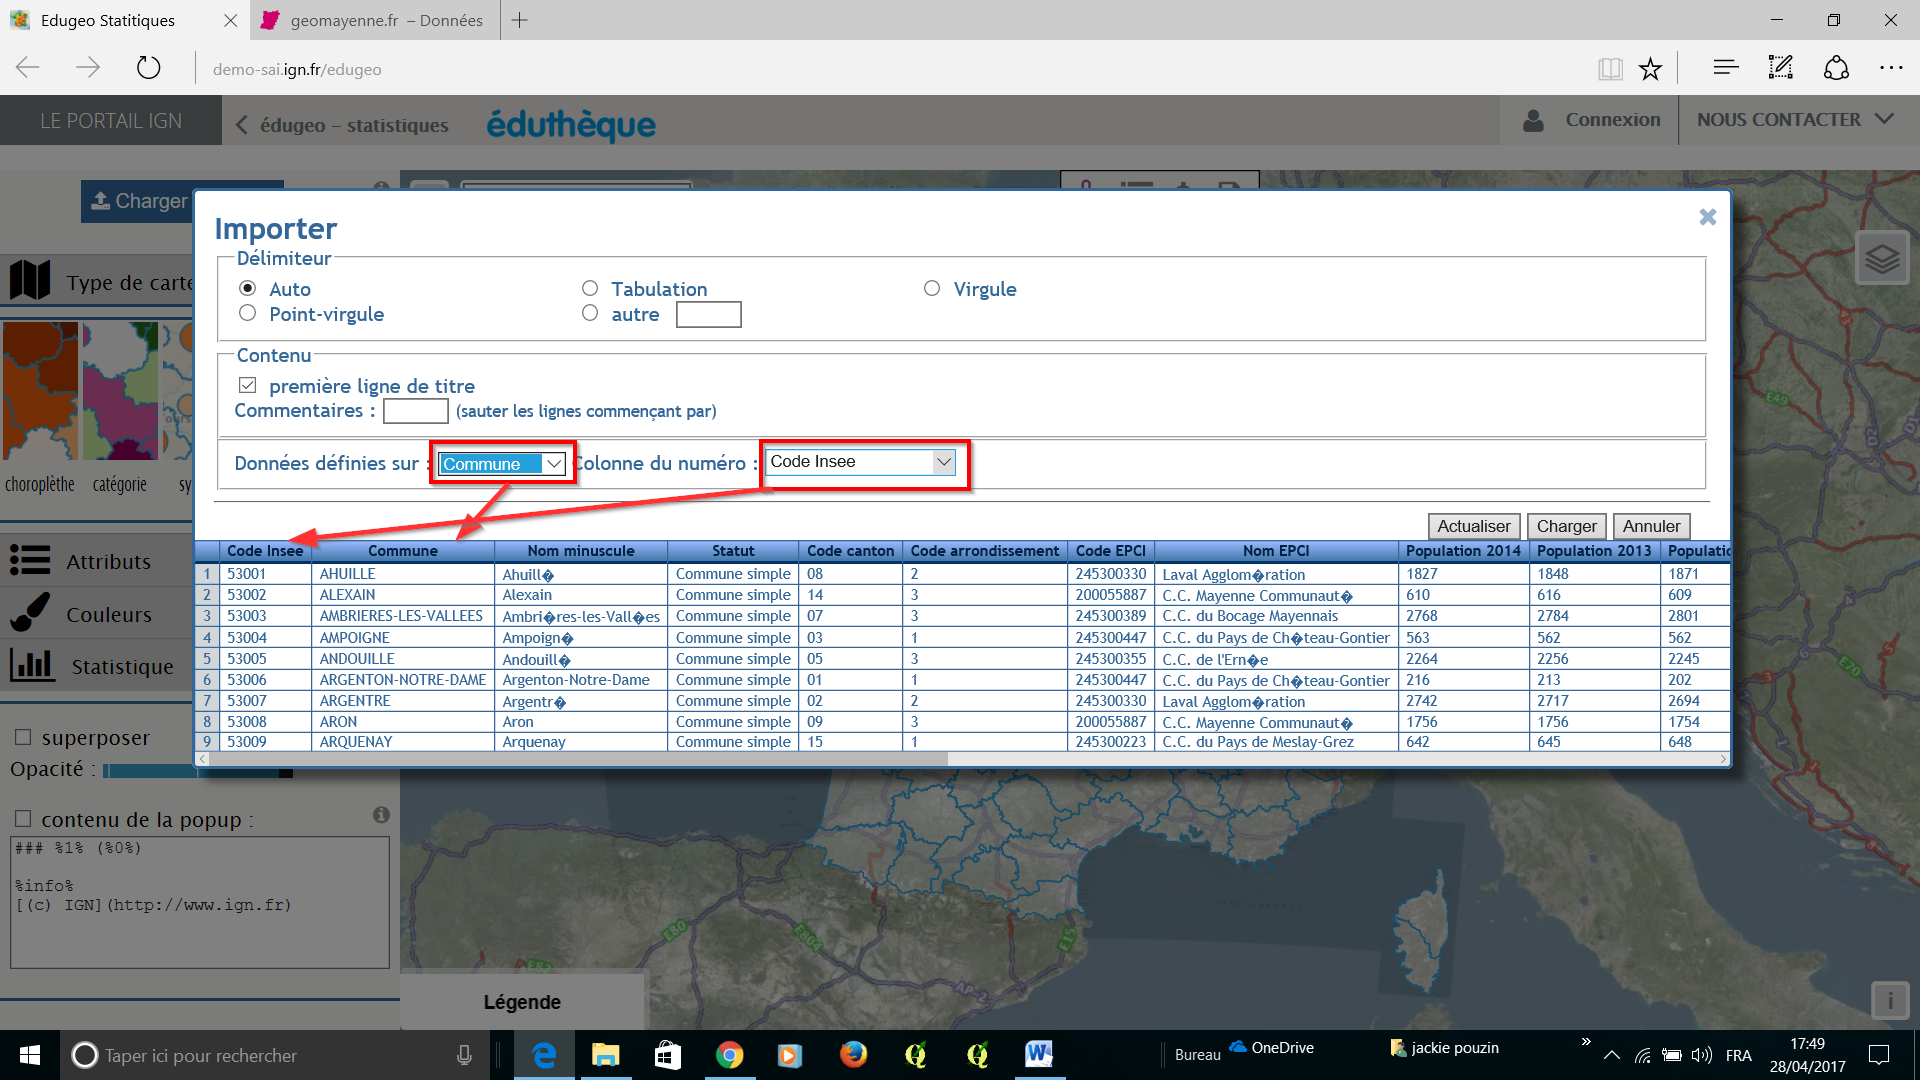The height and width of the screenshot is (1080, 1920).
Task: Click in the Commentaires text field
Action: (x=415, y=411)
